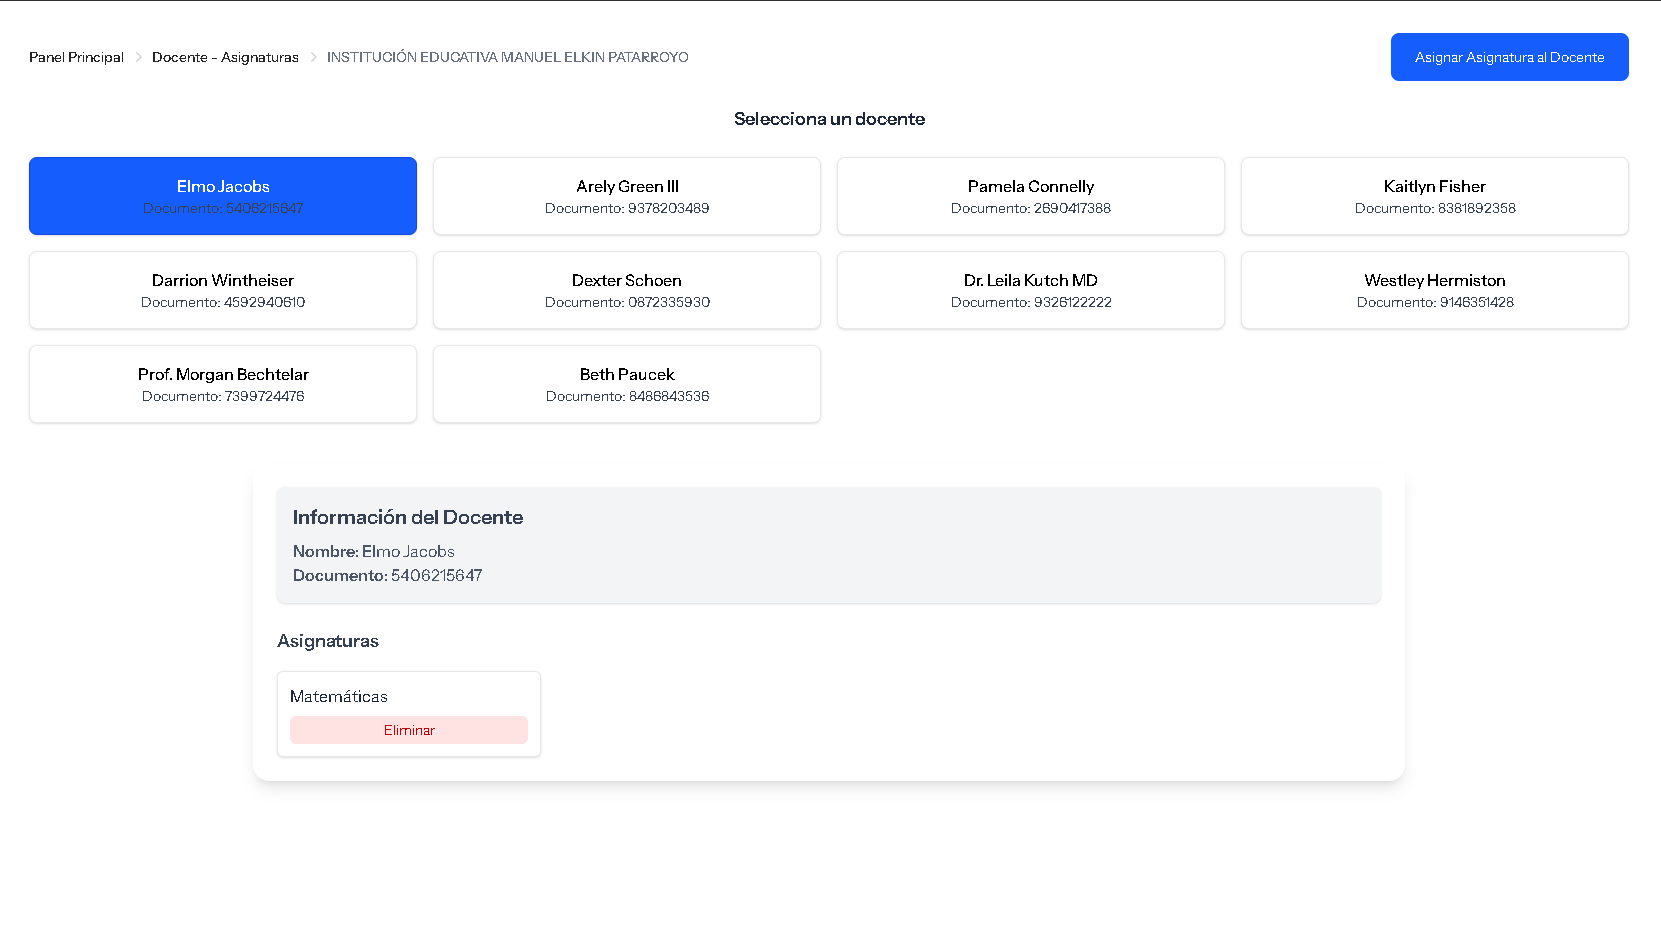The width and height of the screenshot is (1661, 925).
Task: Choose Pamela Connelly from the teachers
Action: click(x=1031, y=196)
